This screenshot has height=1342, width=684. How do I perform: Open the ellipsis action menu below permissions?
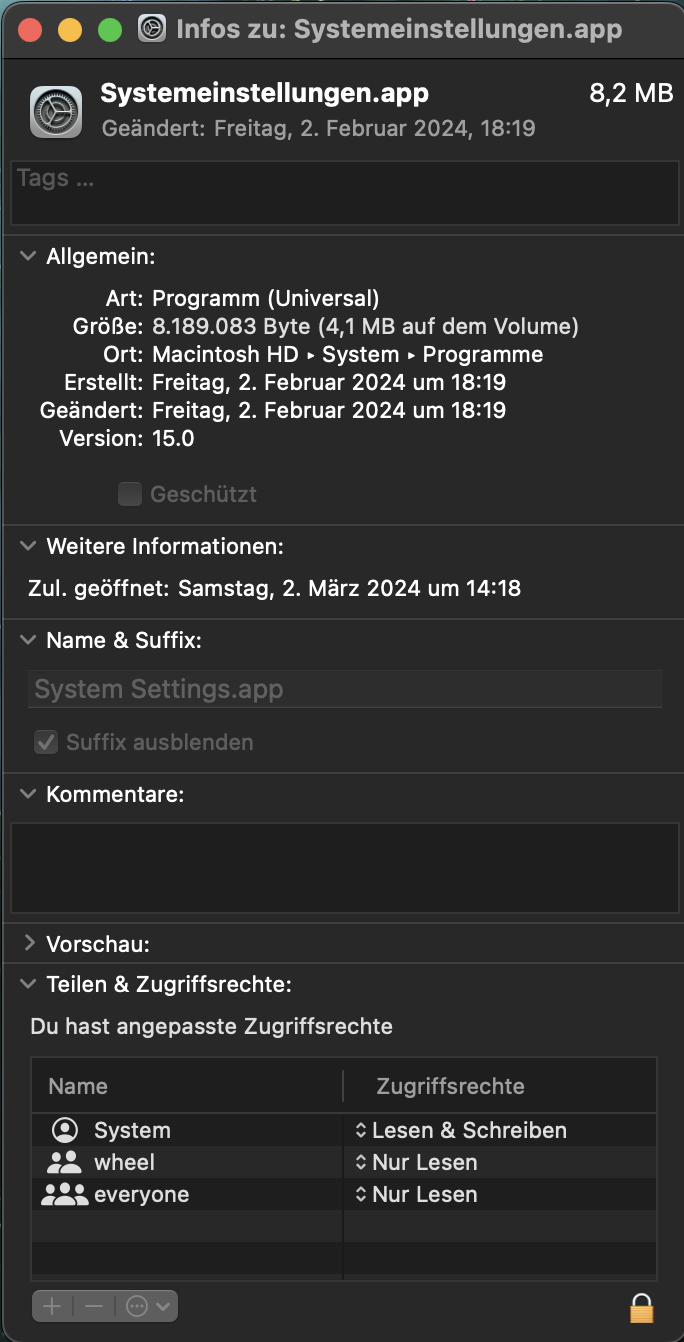pos(148,1306)
